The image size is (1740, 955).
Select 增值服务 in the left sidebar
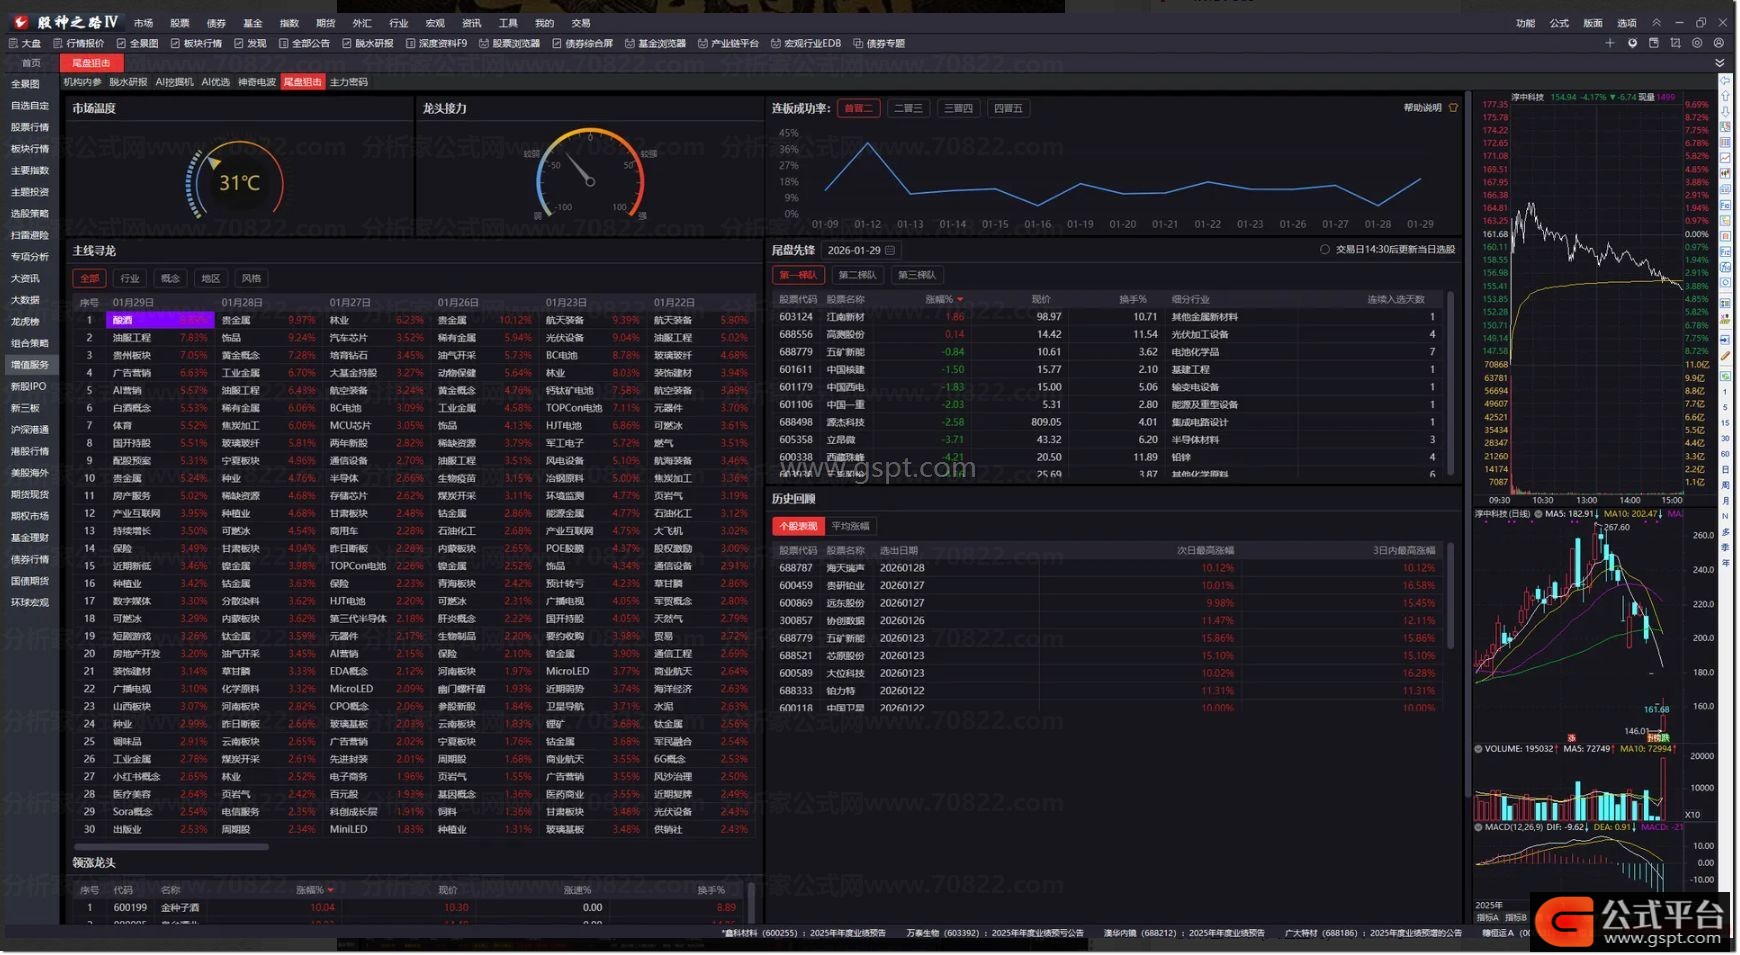tap(30, 365)
